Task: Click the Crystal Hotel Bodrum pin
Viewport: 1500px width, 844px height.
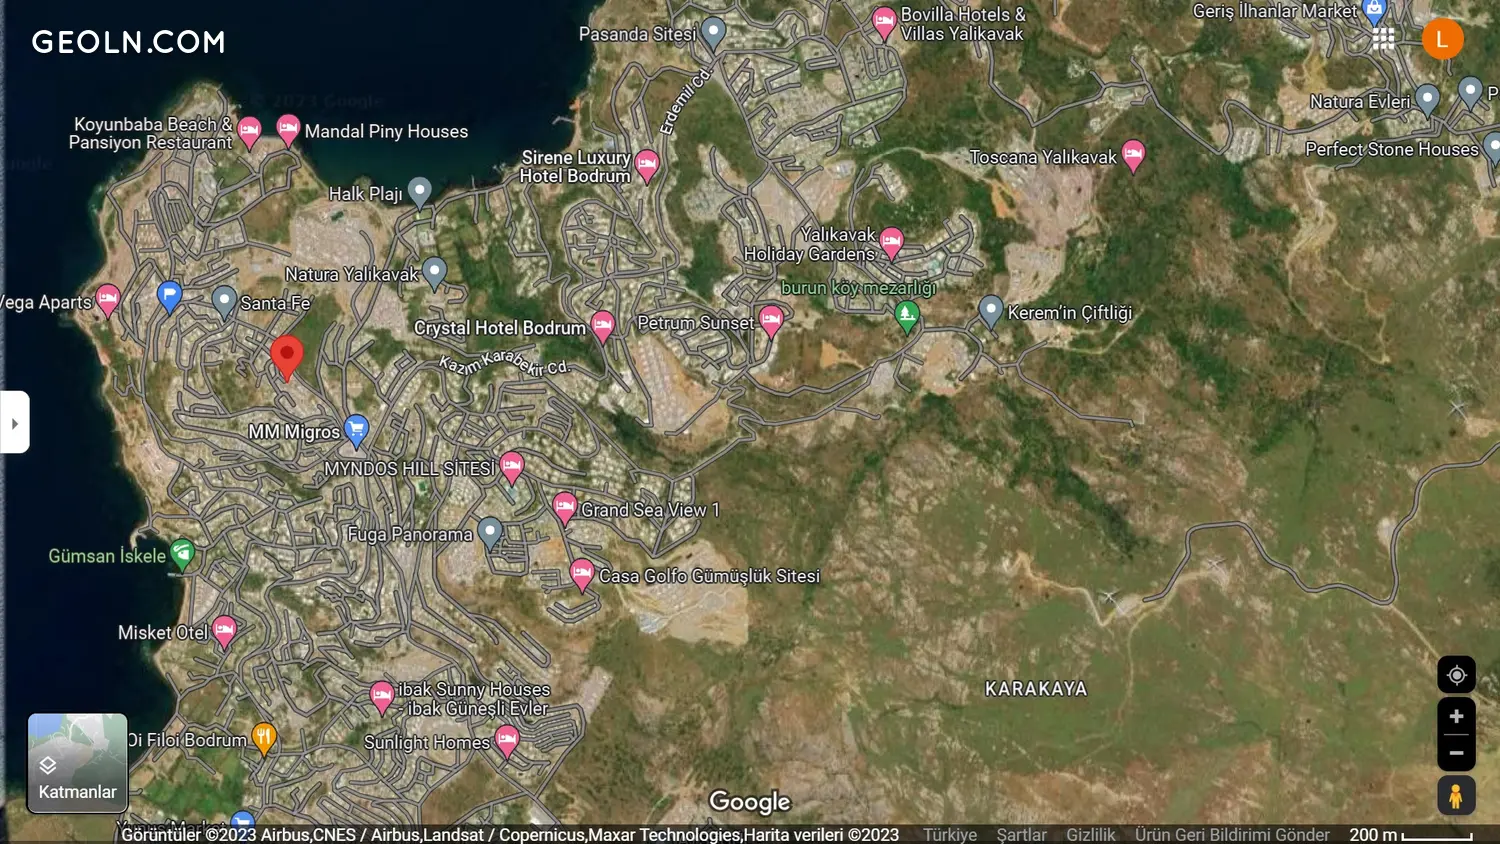Action: coord(602,325)
